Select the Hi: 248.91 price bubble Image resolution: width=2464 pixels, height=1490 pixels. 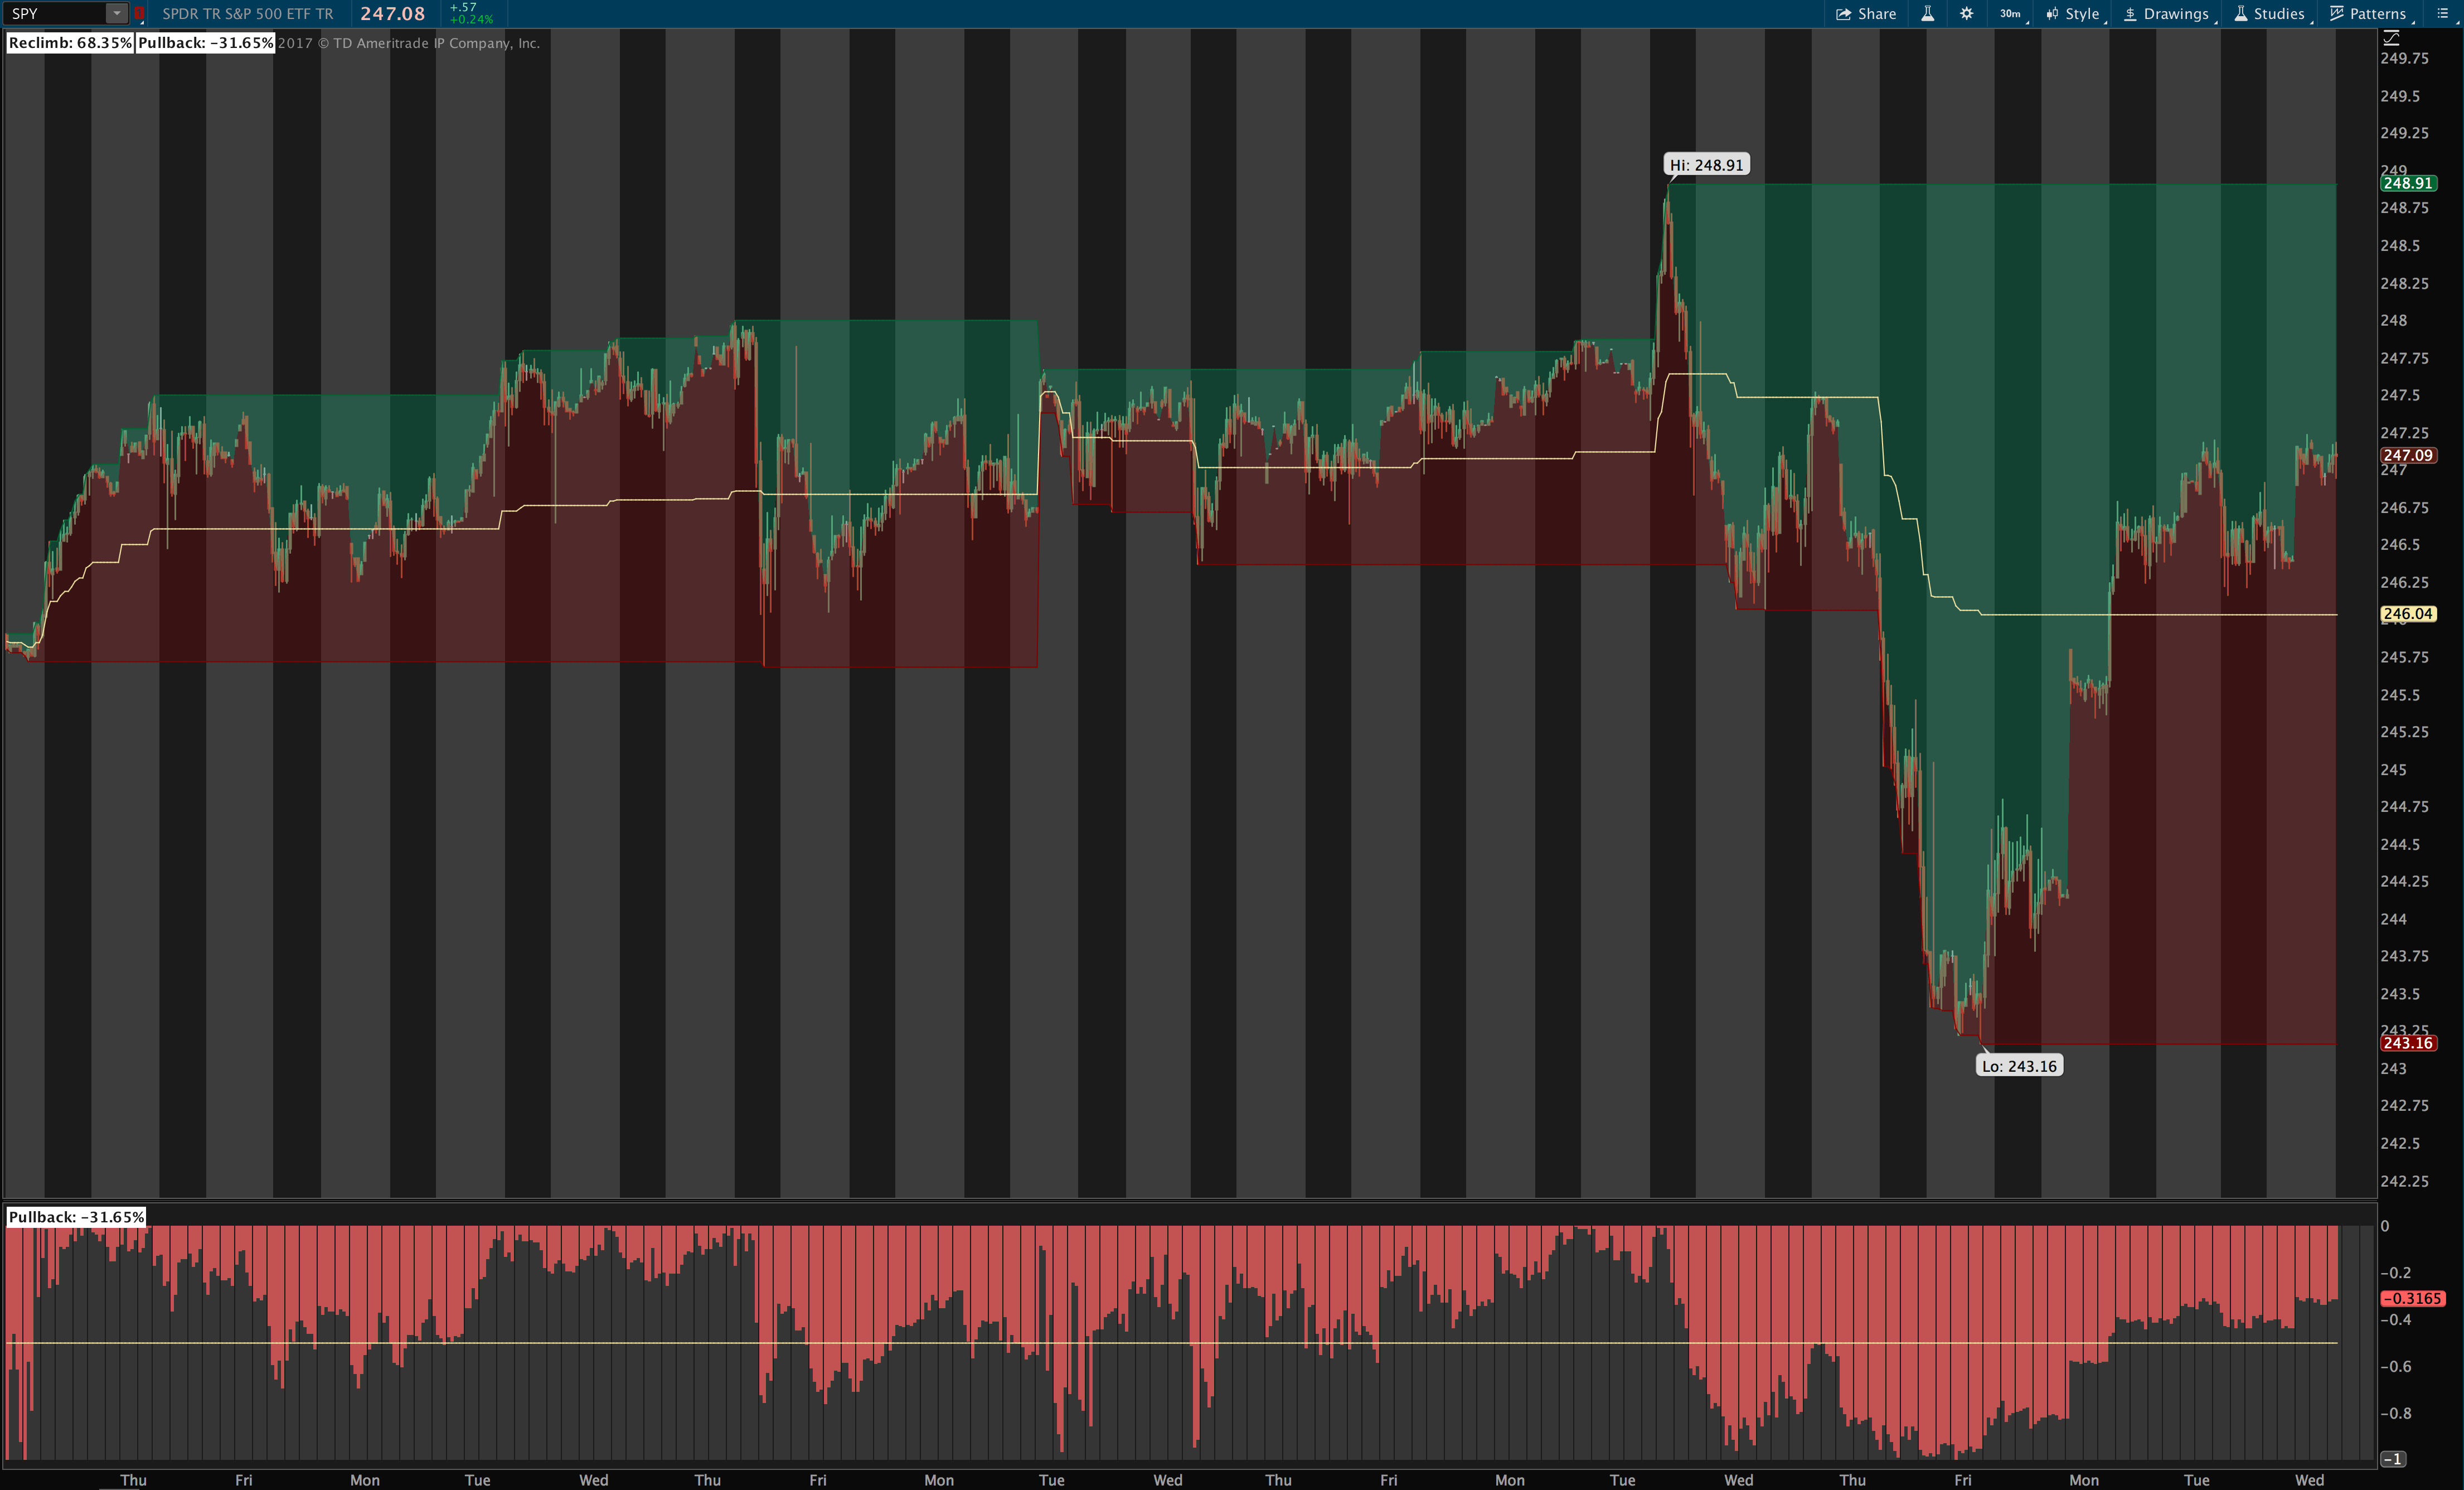pos(1706,165)
